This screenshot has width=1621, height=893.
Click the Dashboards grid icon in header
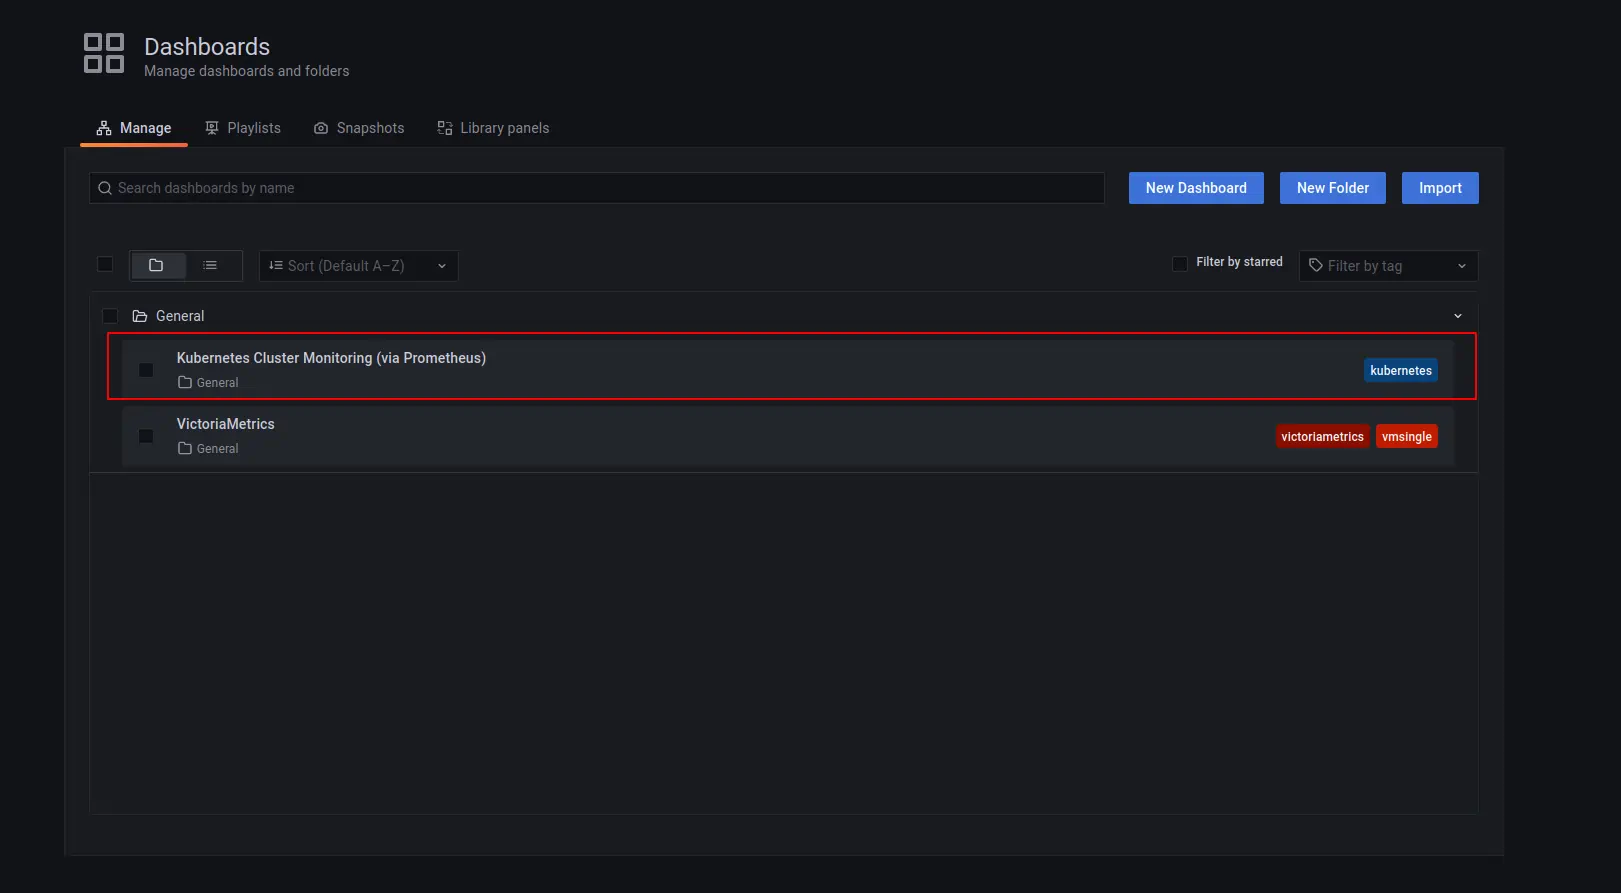tap(104, 53)
